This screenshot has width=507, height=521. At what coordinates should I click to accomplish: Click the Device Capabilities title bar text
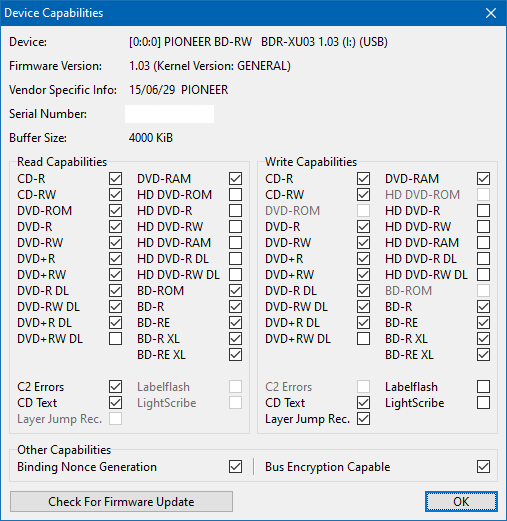pyautogui.click(x=54, y=13)
